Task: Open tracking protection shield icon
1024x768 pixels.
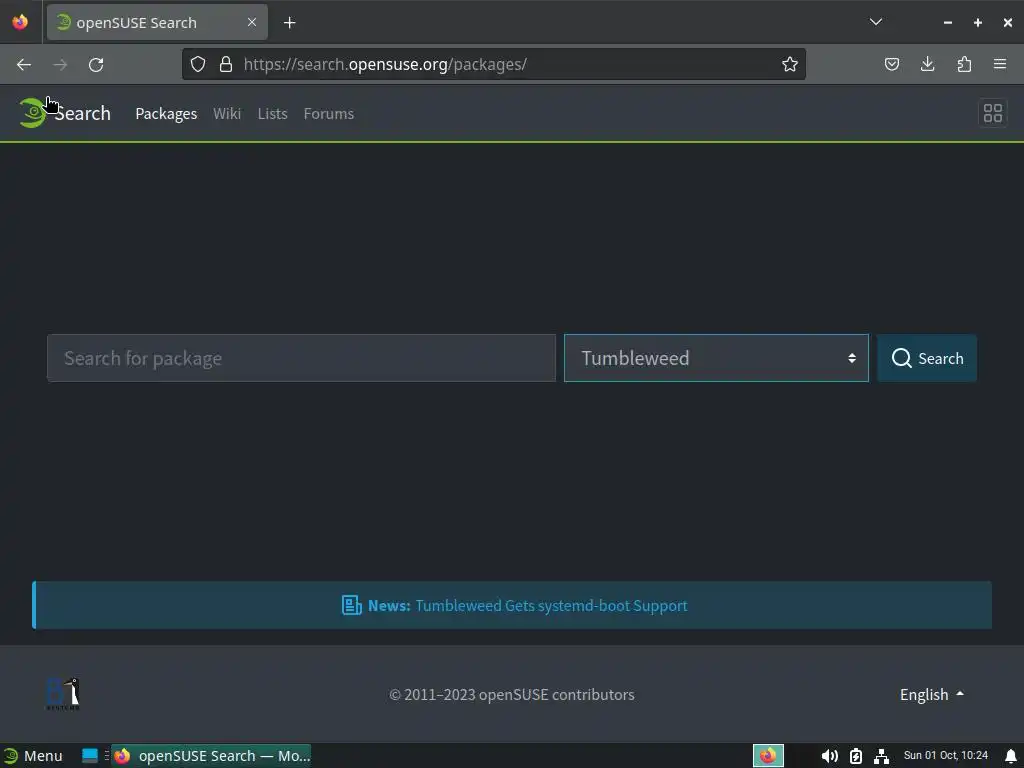Action: tap(198, 64)
